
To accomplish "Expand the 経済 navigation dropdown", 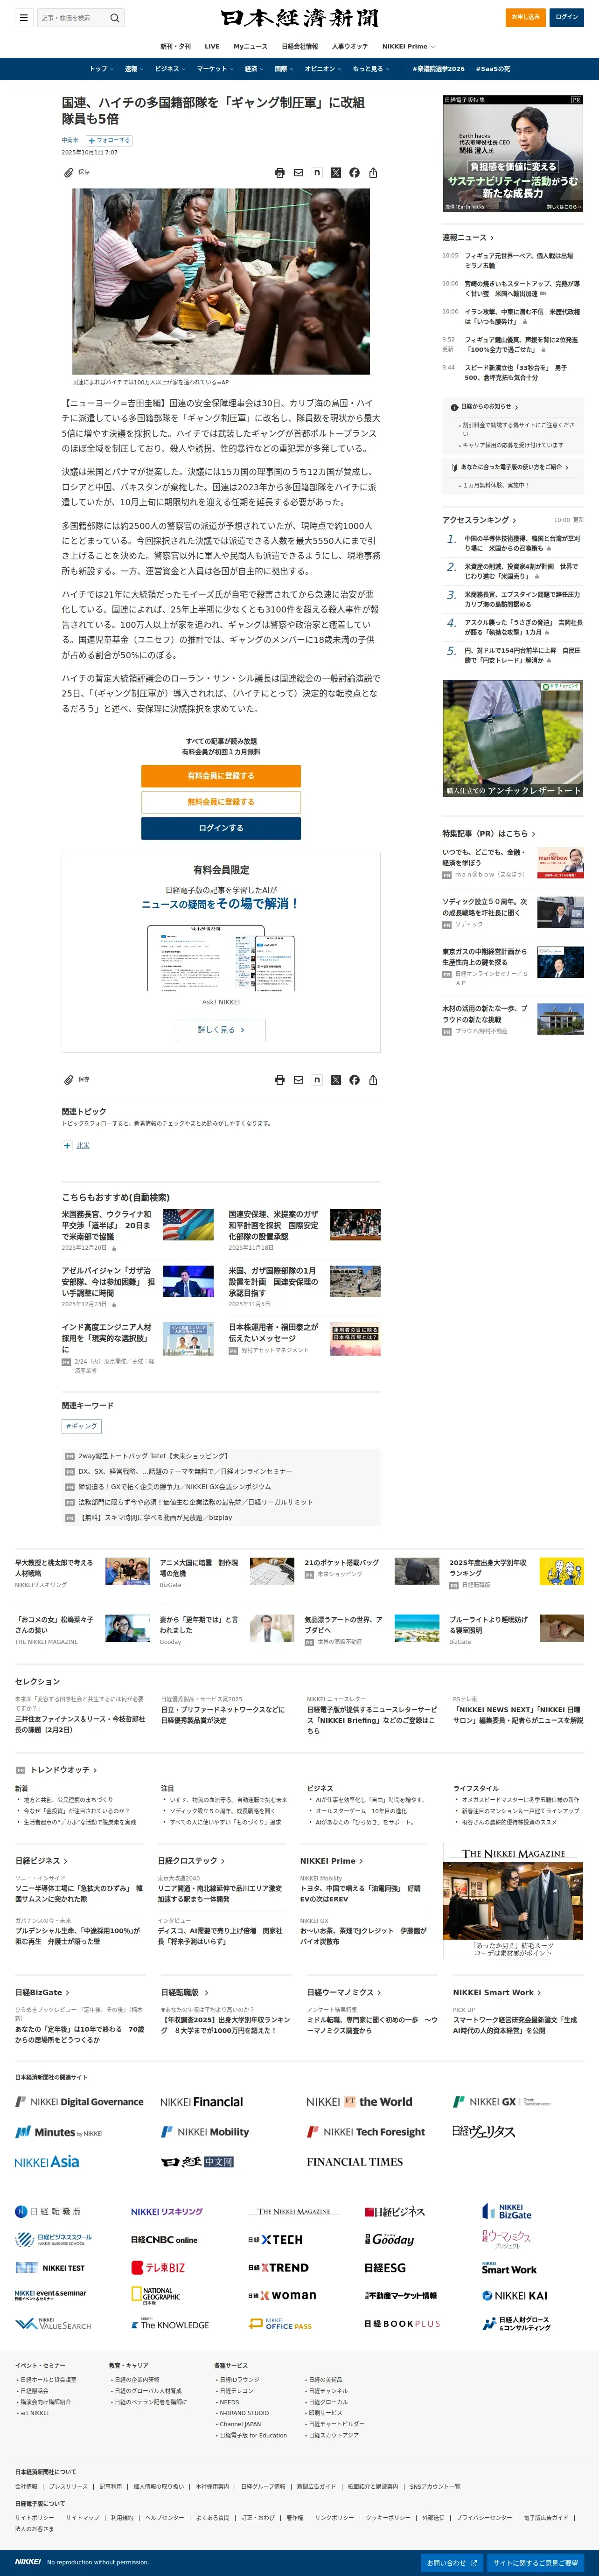I will (254, 69).
